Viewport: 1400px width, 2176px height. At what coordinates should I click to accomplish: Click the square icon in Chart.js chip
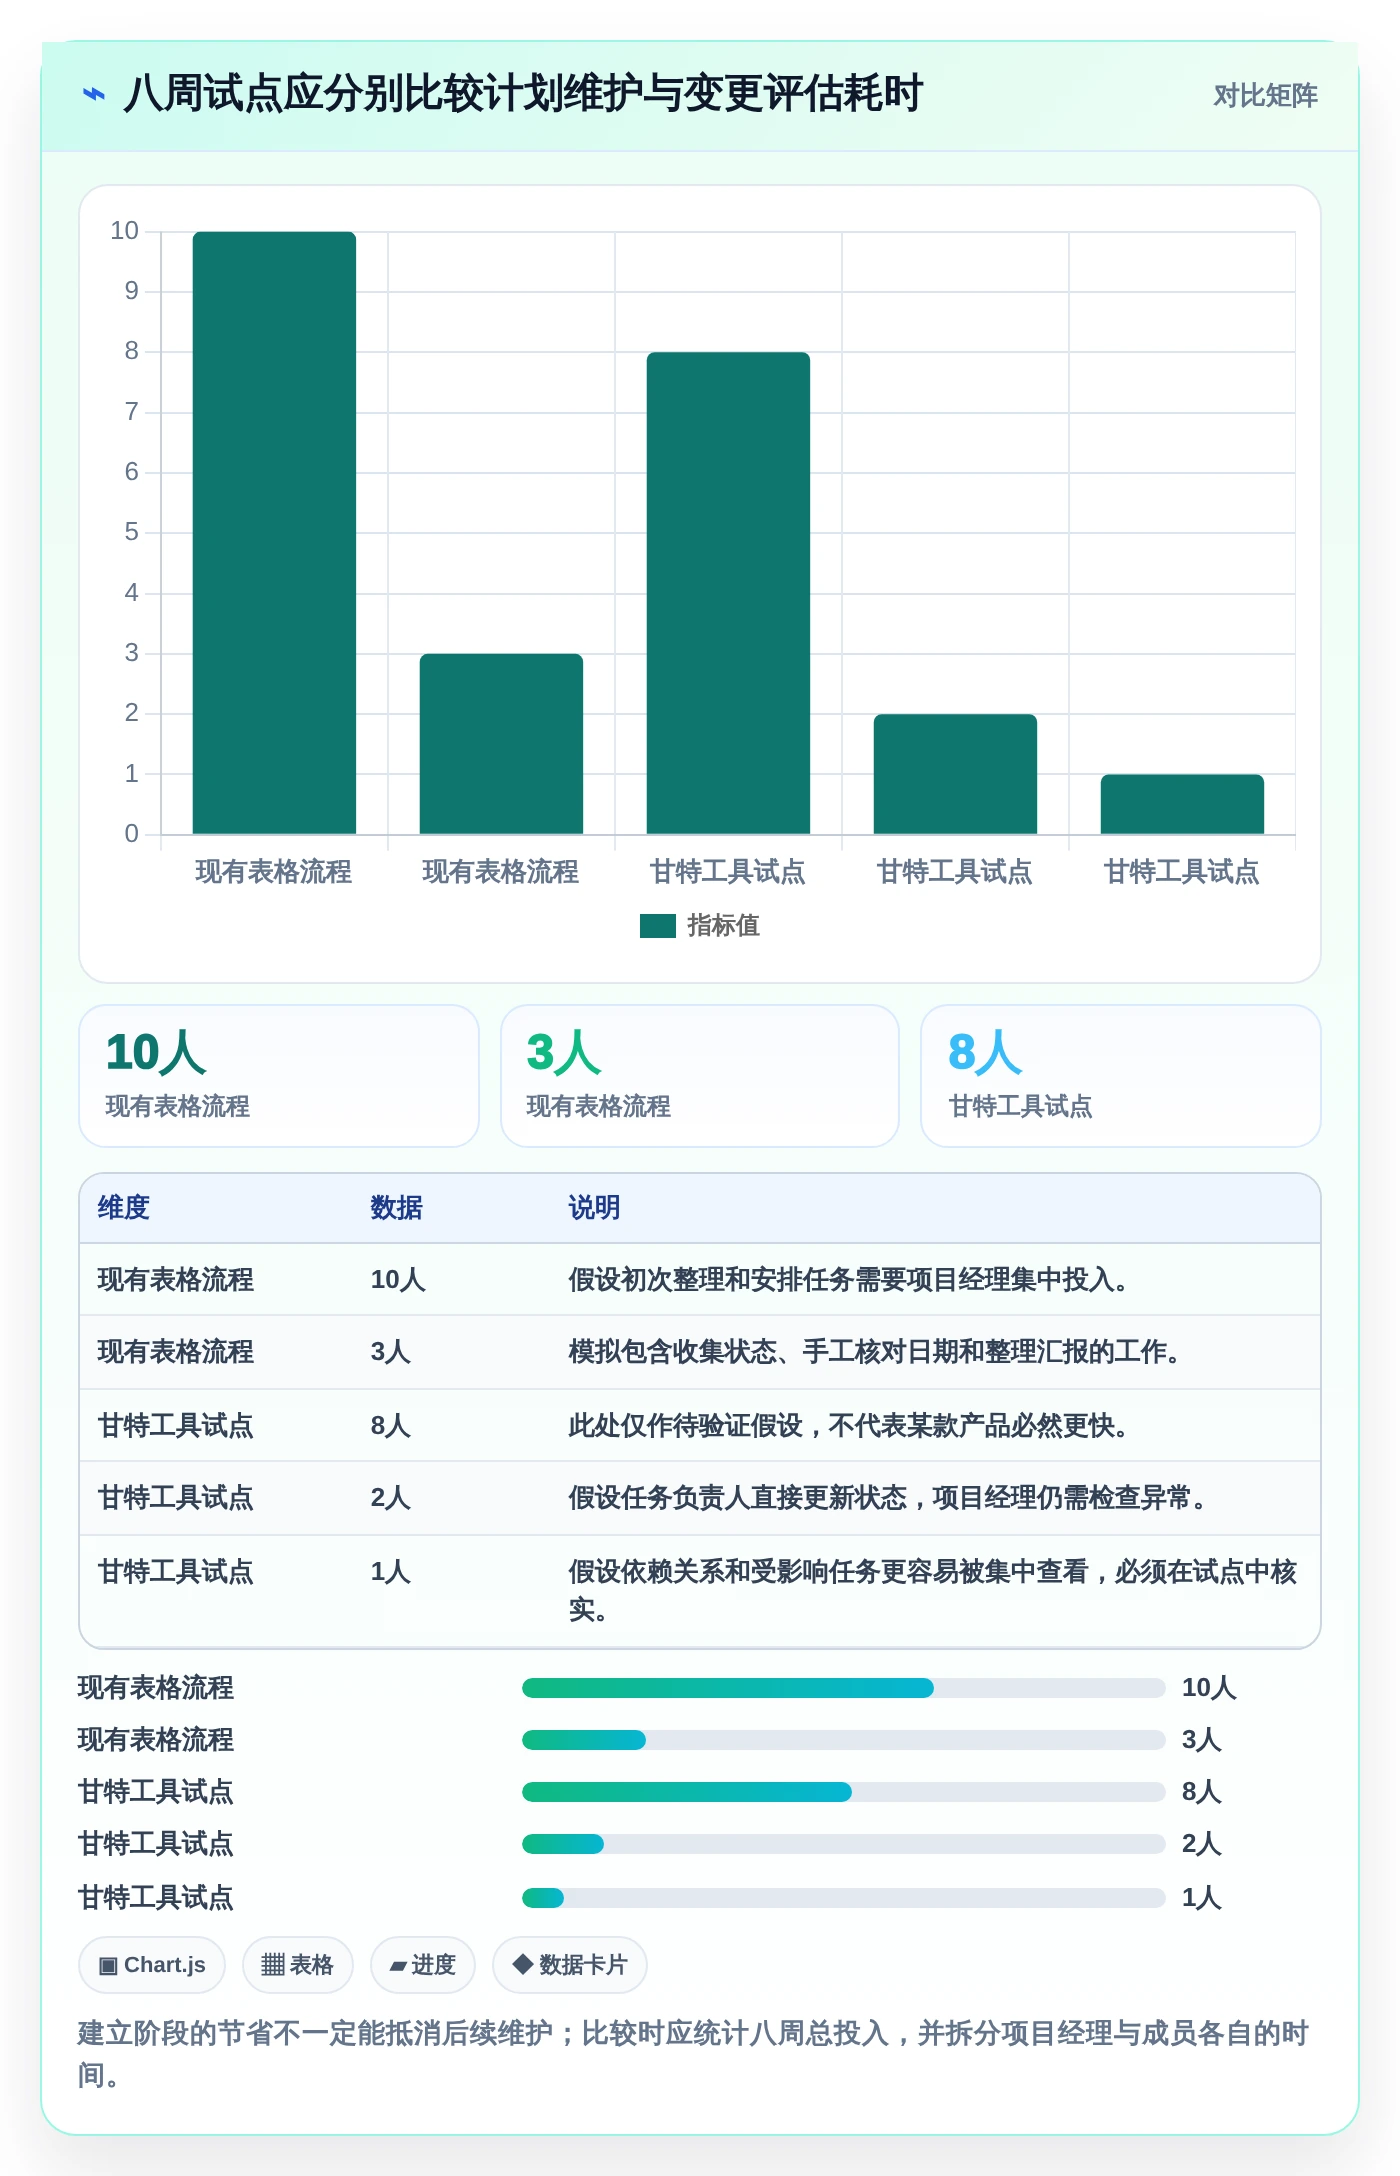tap(108, 1966)
